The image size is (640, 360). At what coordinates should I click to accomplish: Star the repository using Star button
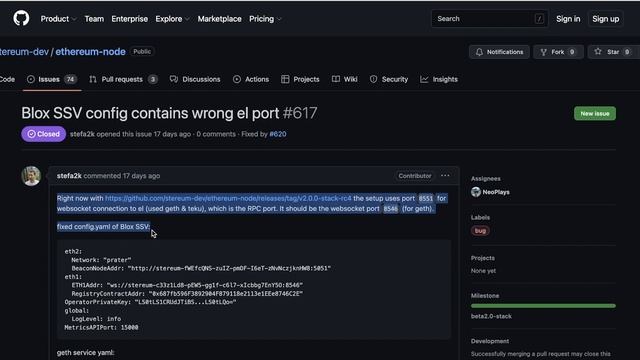pyautogui.click(x=613, y=52)
